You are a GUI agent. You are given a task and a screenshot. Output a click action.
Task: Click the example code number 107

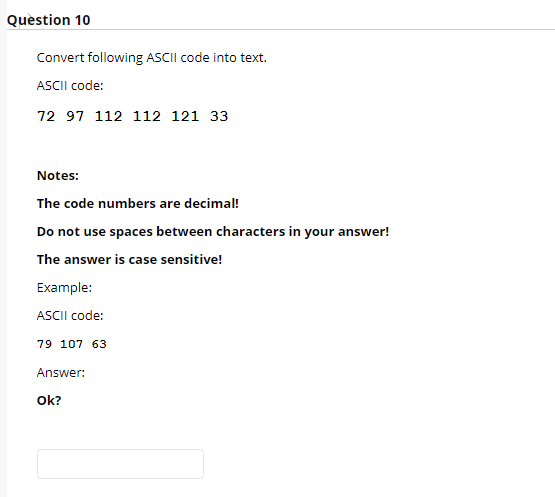click(71, 344)
